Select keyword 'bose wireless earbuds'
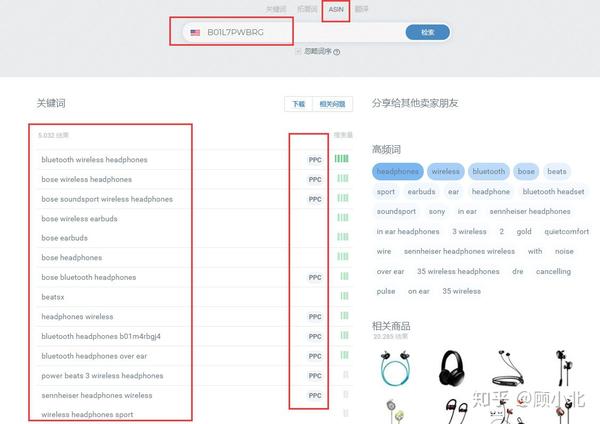The width and height of the screenshot is (600, 424). (79, 219)
